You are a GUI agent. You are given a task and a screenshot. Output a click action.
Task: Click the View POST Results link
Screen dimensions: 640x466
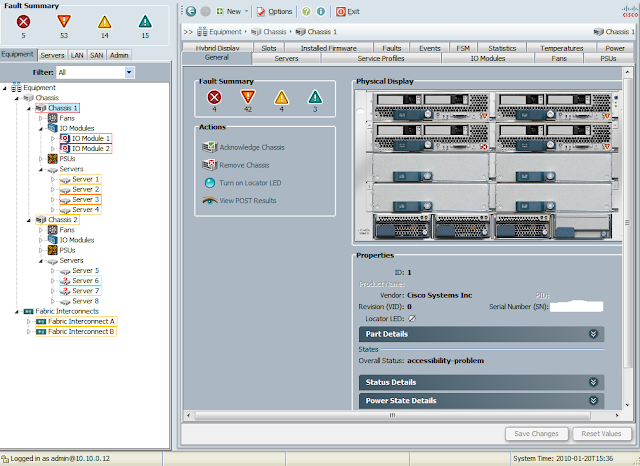click(248, 200)
